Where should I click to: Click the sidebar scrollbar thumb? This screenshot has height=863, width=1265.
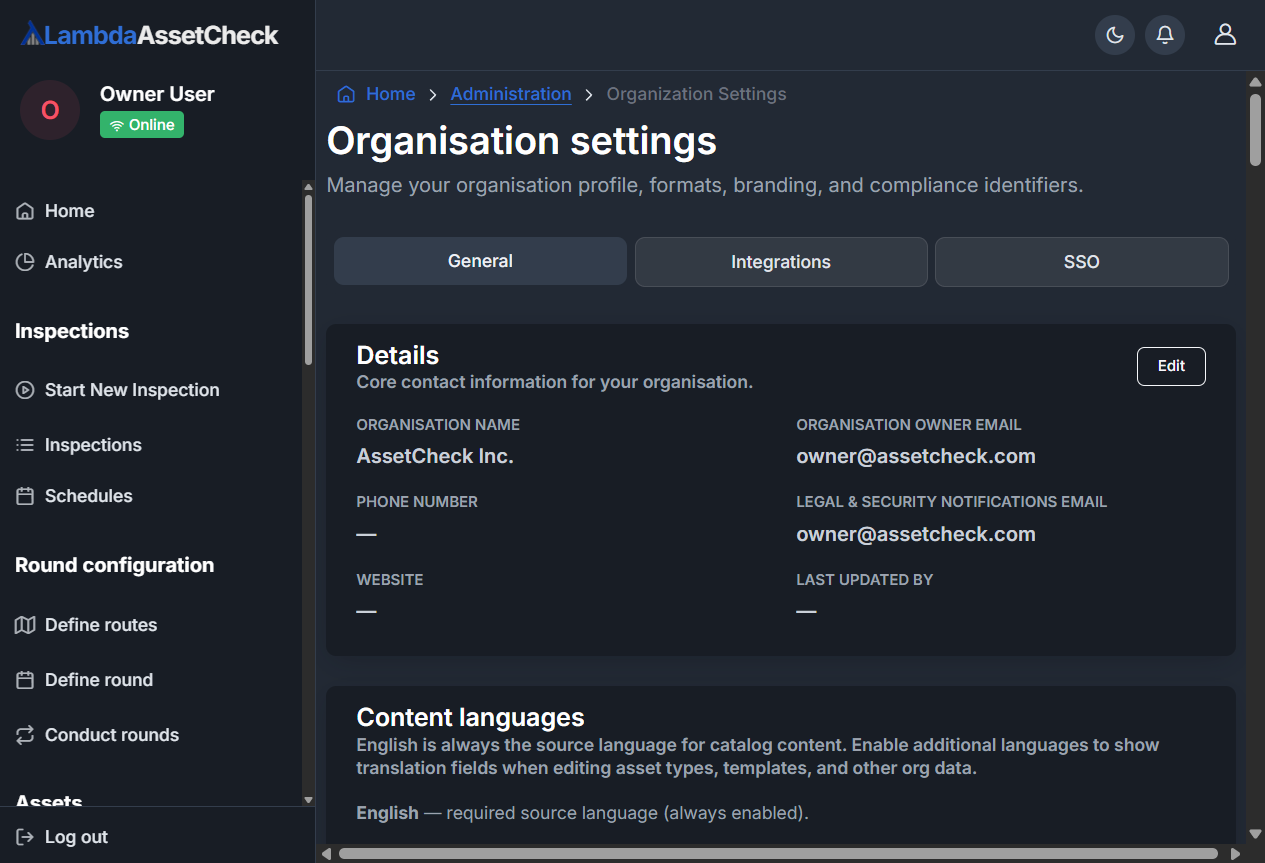308,280
